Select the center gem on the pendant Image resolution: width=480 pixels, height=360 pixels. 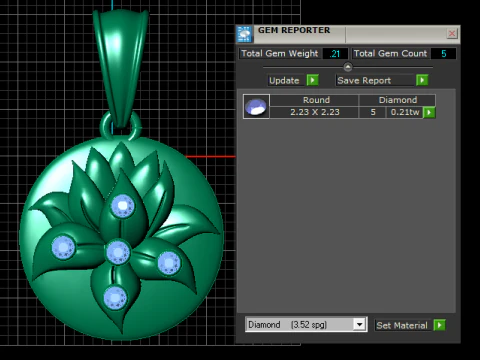118,253
